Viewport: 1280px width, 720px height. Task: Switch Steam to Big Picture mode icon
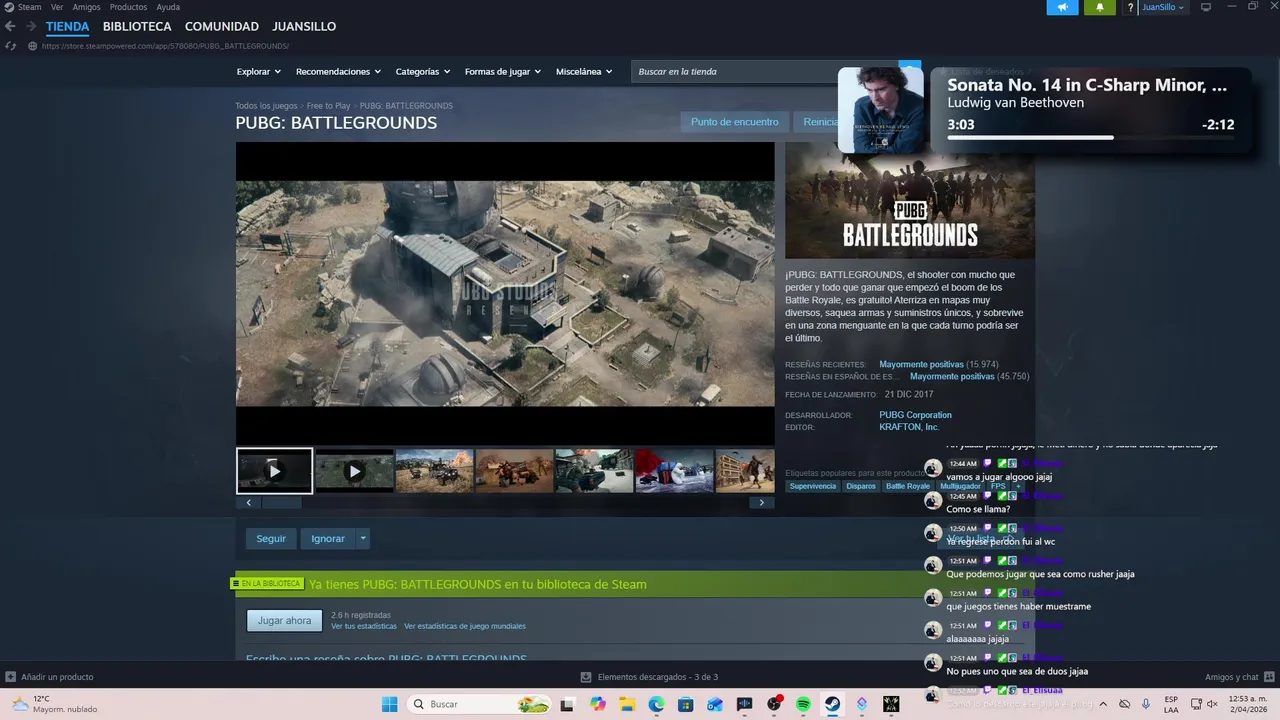[1206, 7]
